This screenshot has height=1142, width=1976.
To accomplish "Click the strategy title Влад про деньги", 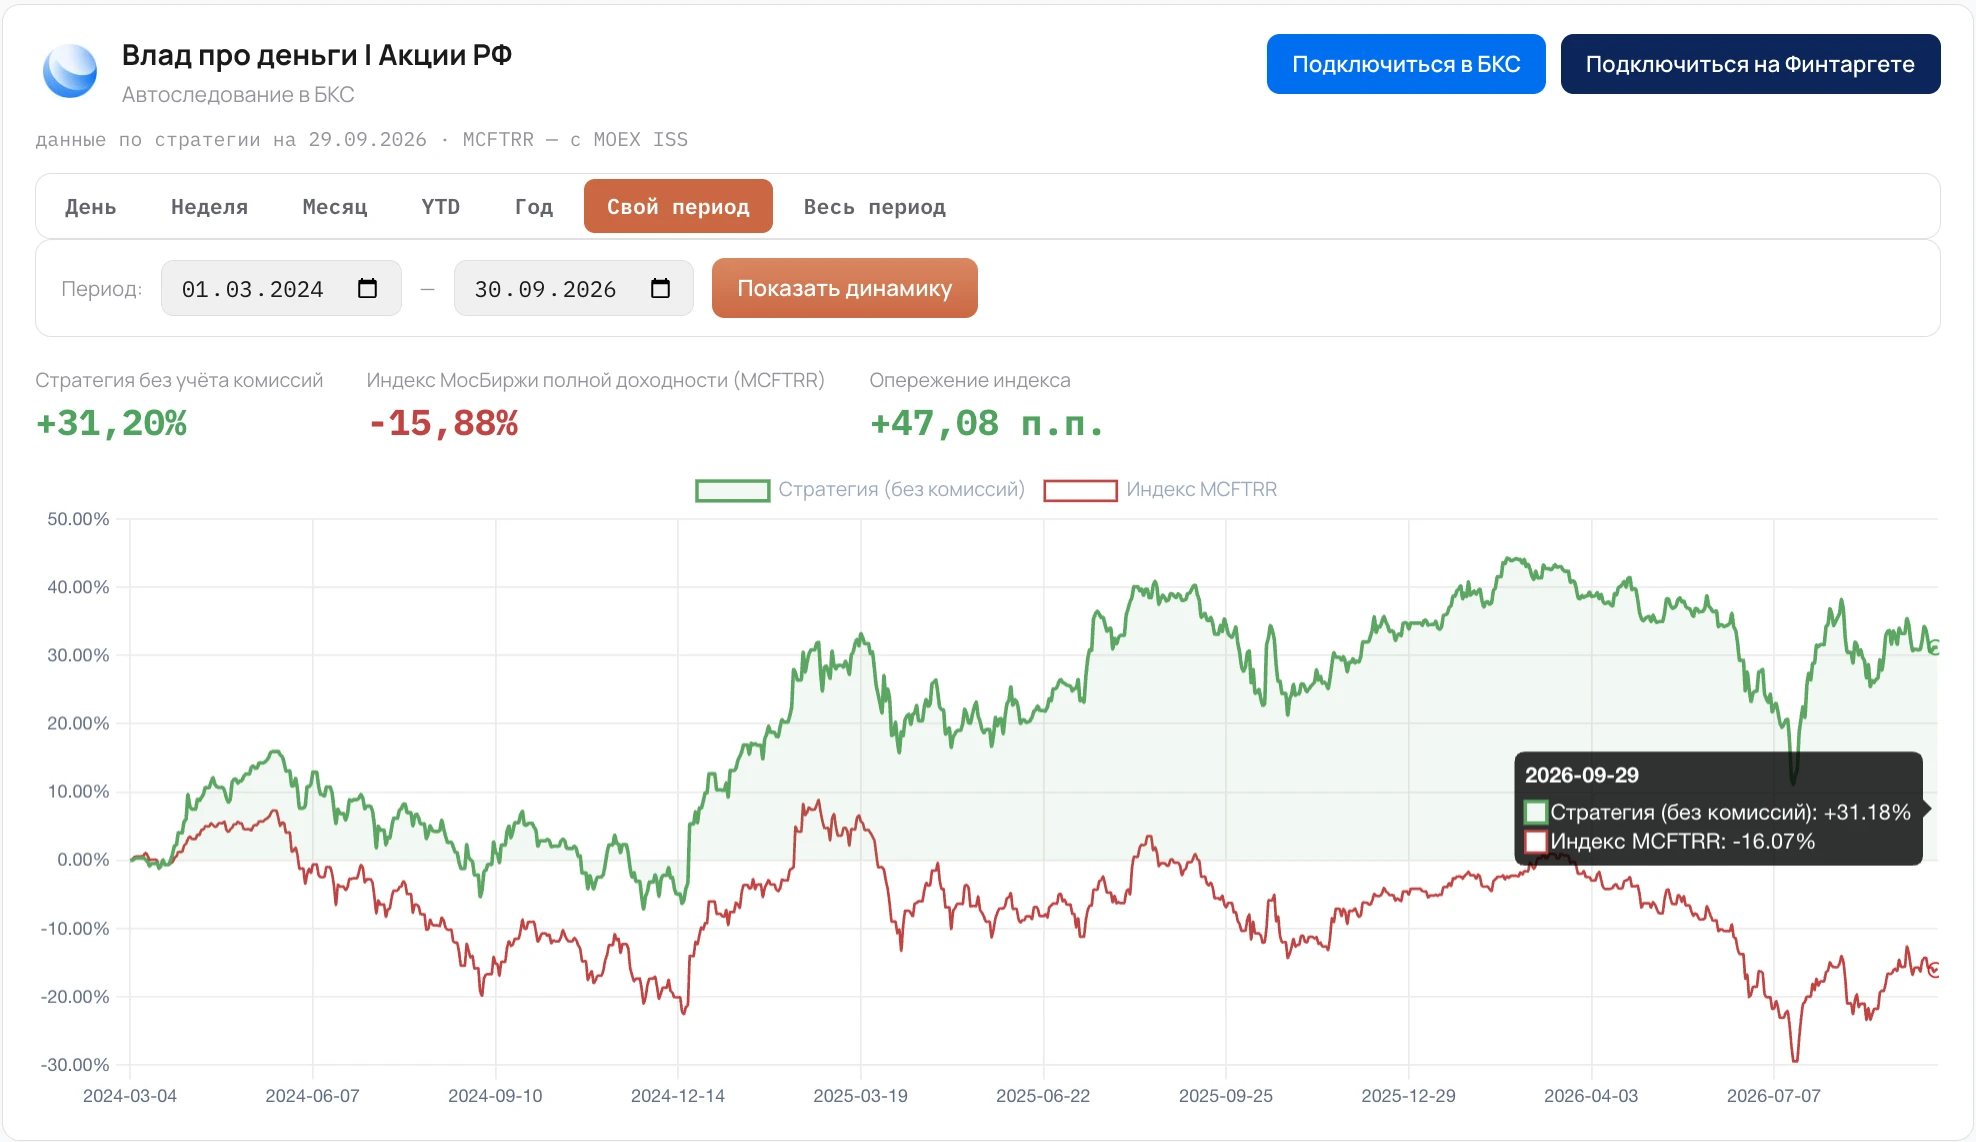I will pos(316,55).
